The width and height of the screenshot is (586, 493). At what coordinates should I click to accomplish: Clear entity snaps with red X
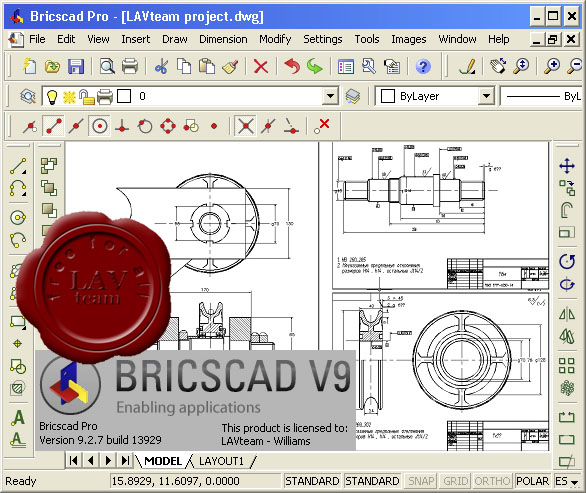(322, 126)
